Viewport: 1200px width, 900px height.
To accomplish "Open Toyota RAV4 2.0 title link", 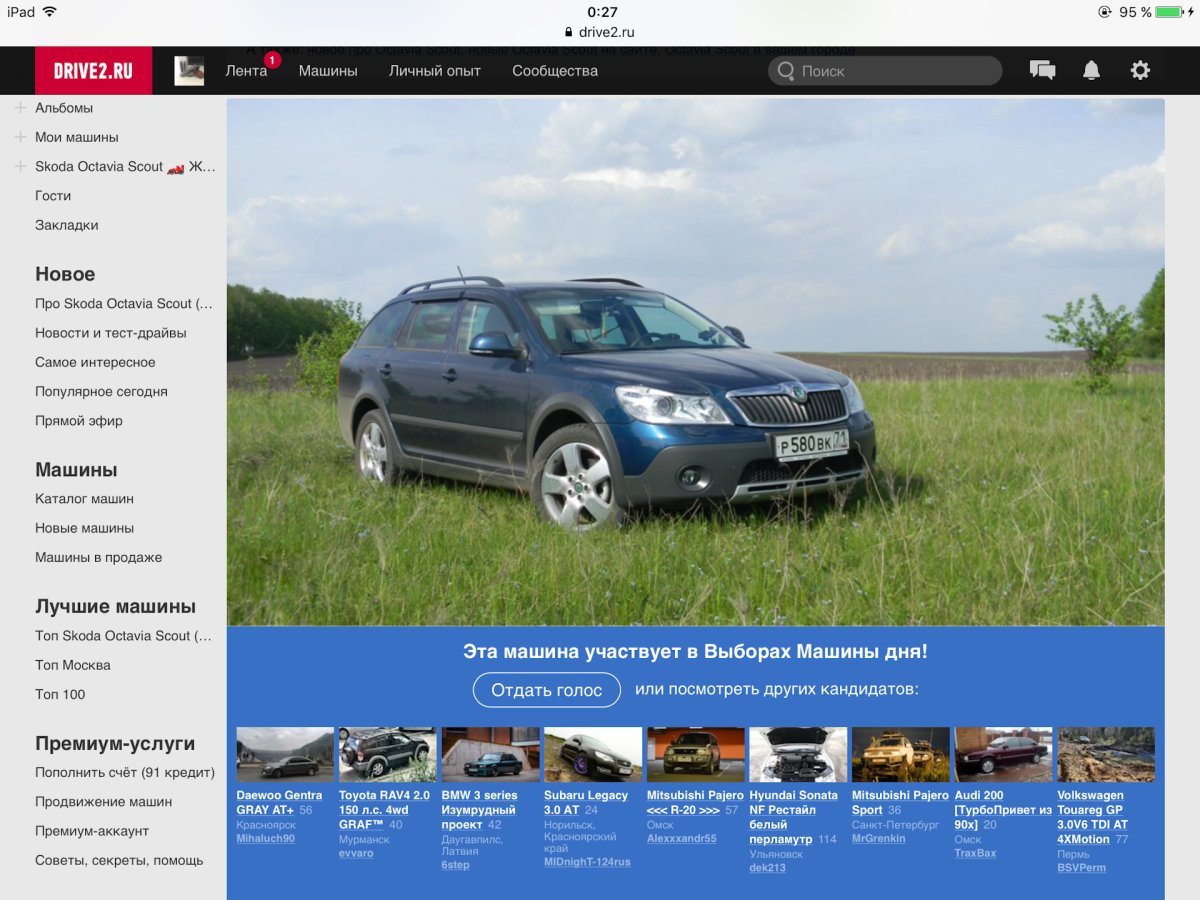I will click(x=384, y=810).
